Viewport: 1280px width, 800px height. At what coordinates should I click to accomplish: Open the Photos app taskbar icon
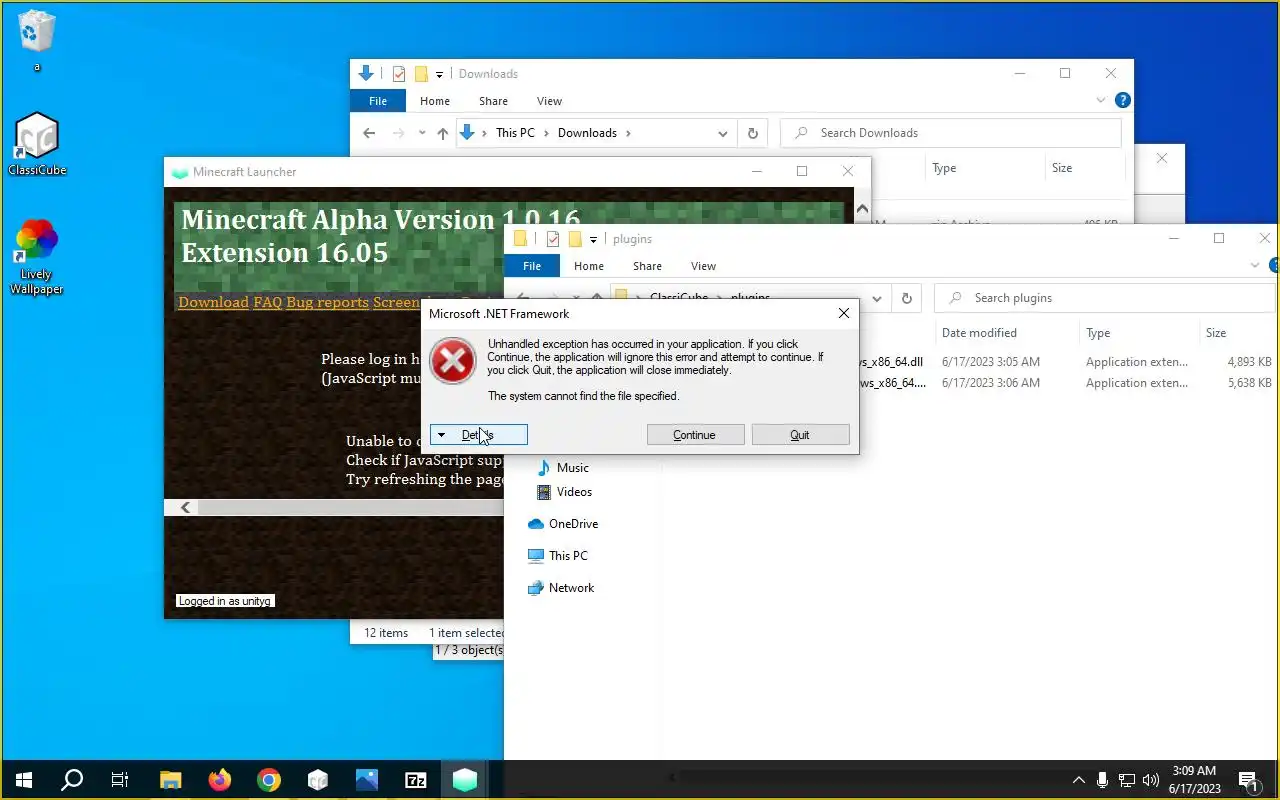[x=367, y=780]
